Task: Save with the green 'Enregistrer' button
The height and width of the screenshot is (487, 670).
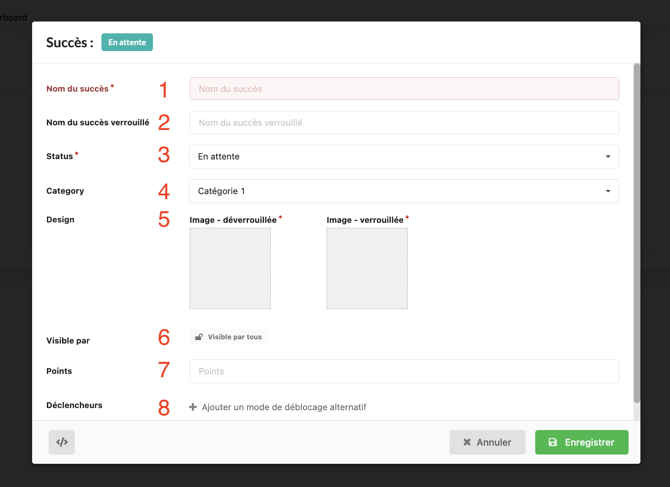Action: click(581, 442)
